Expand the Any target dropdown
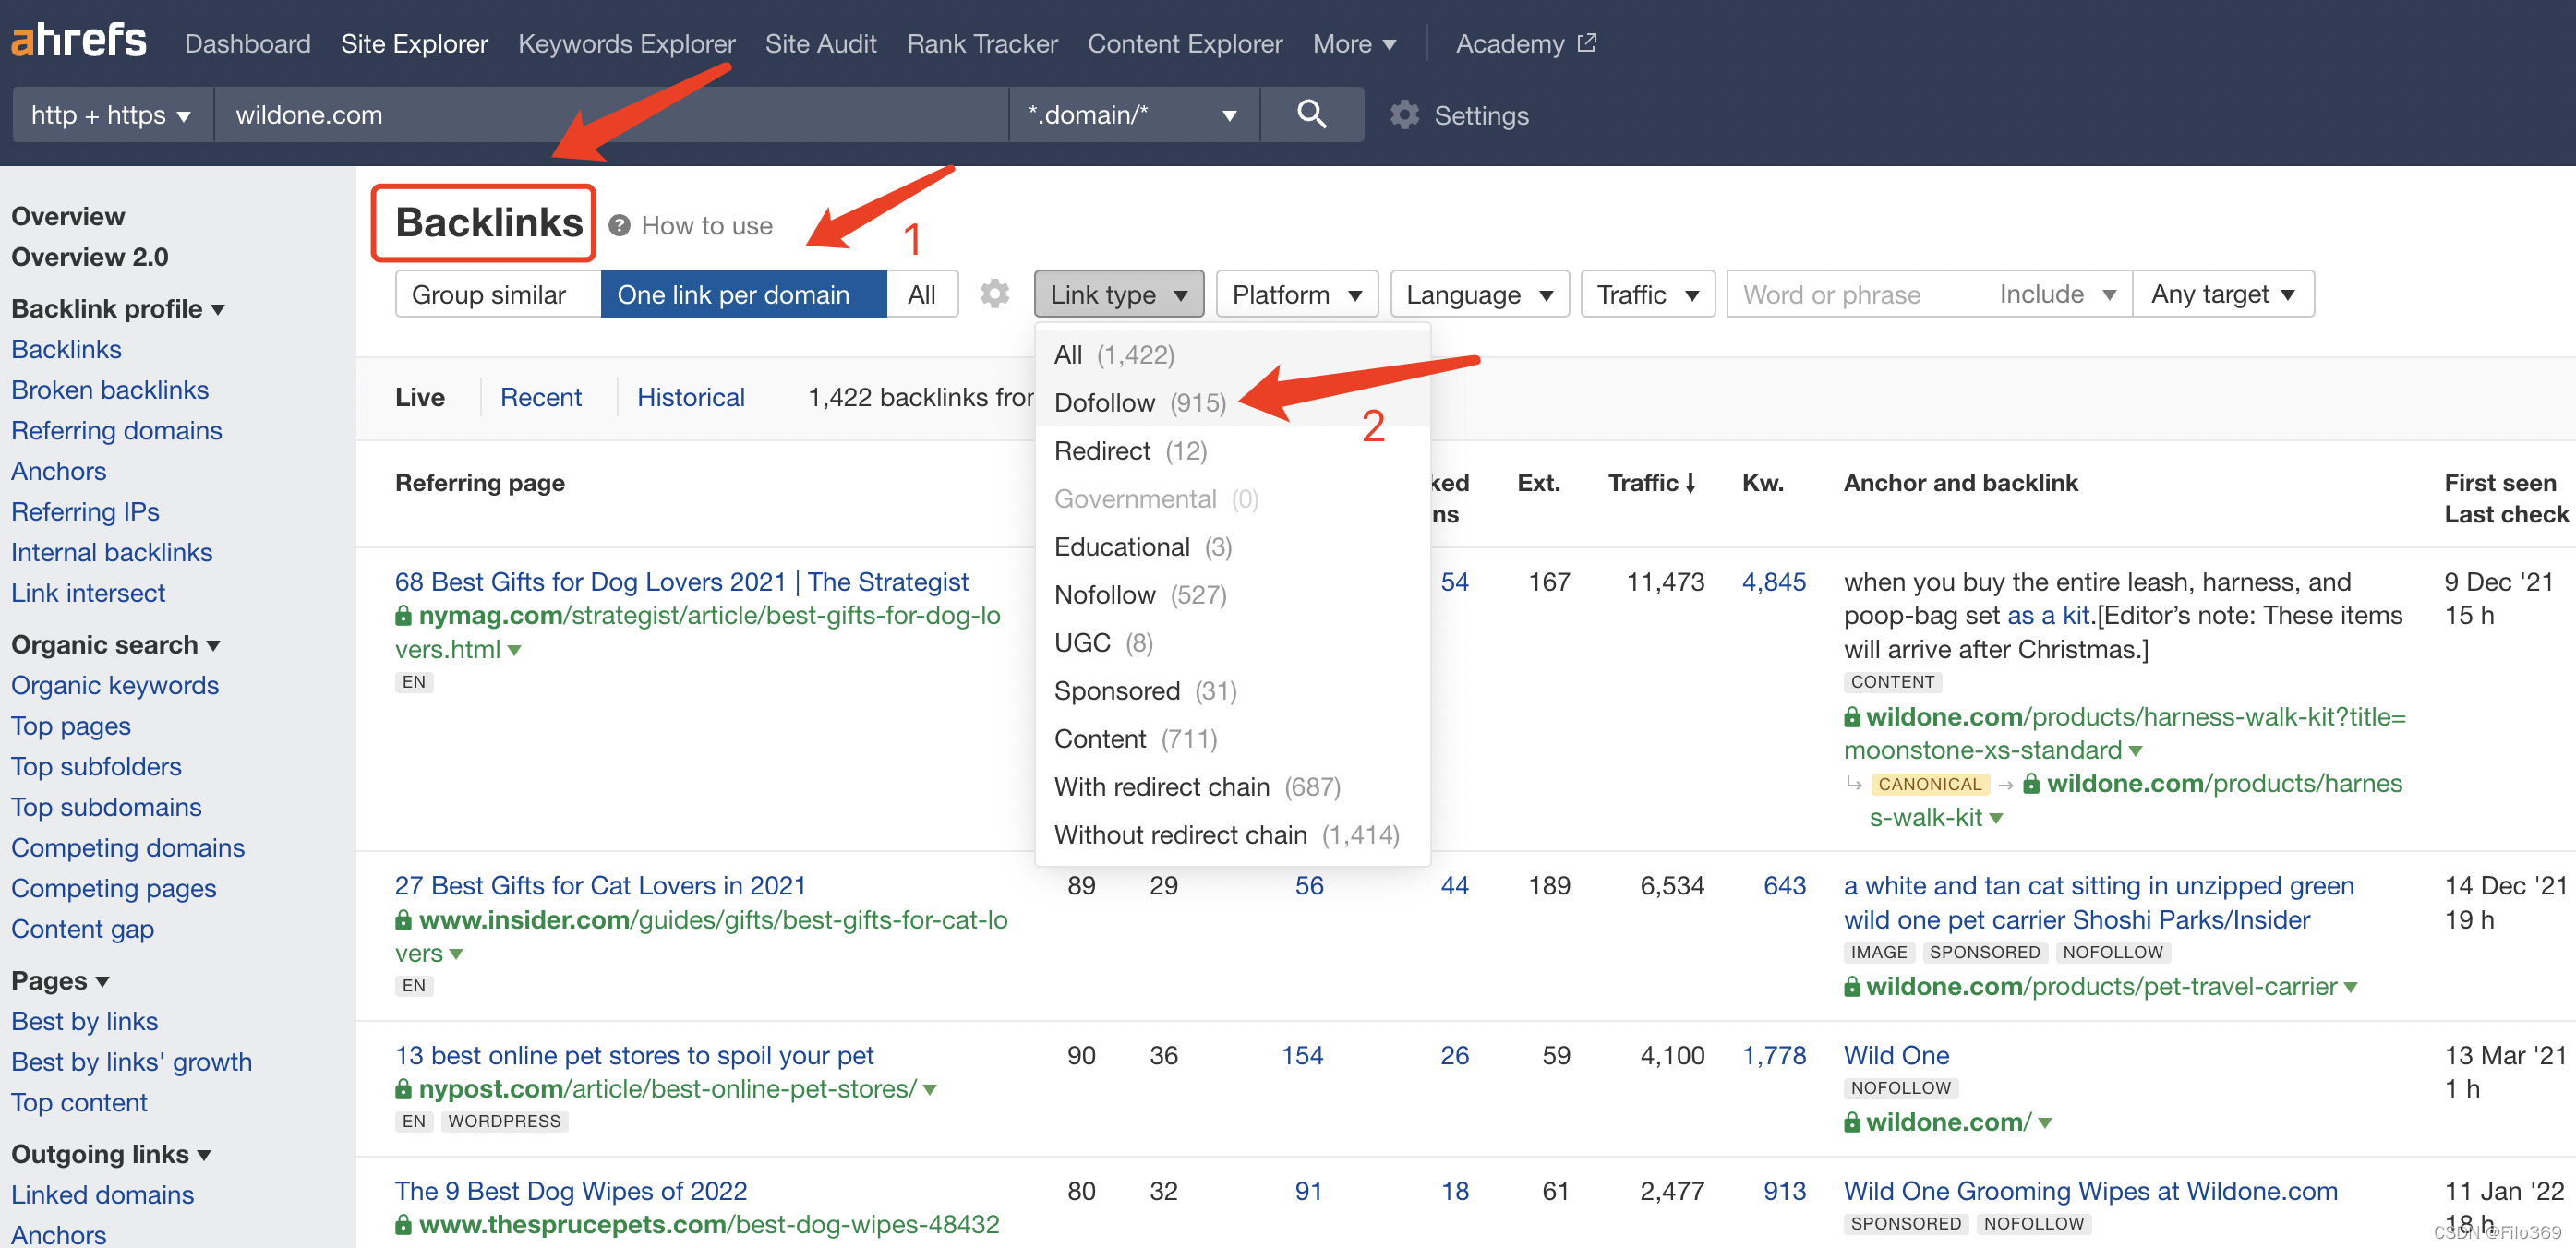Screen dimensions: 2576x1248 coord(2222,294)
